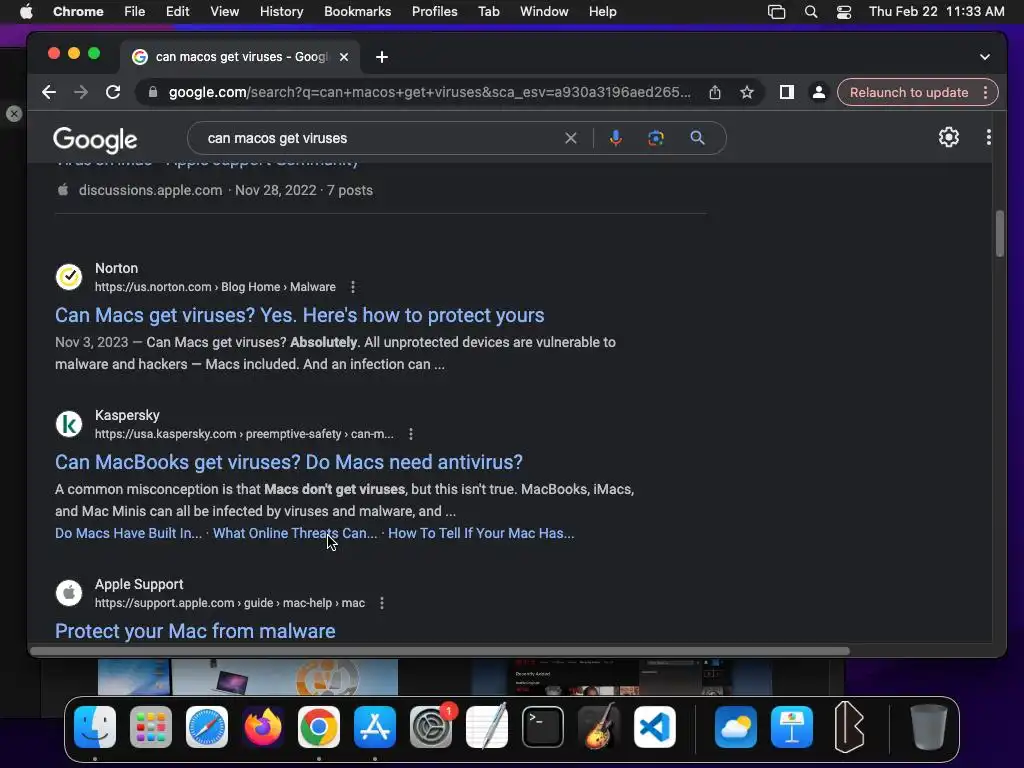This screenshot has width=1024, height=768.
Task: Start voice search with the microphone icon
Action: 615,138
